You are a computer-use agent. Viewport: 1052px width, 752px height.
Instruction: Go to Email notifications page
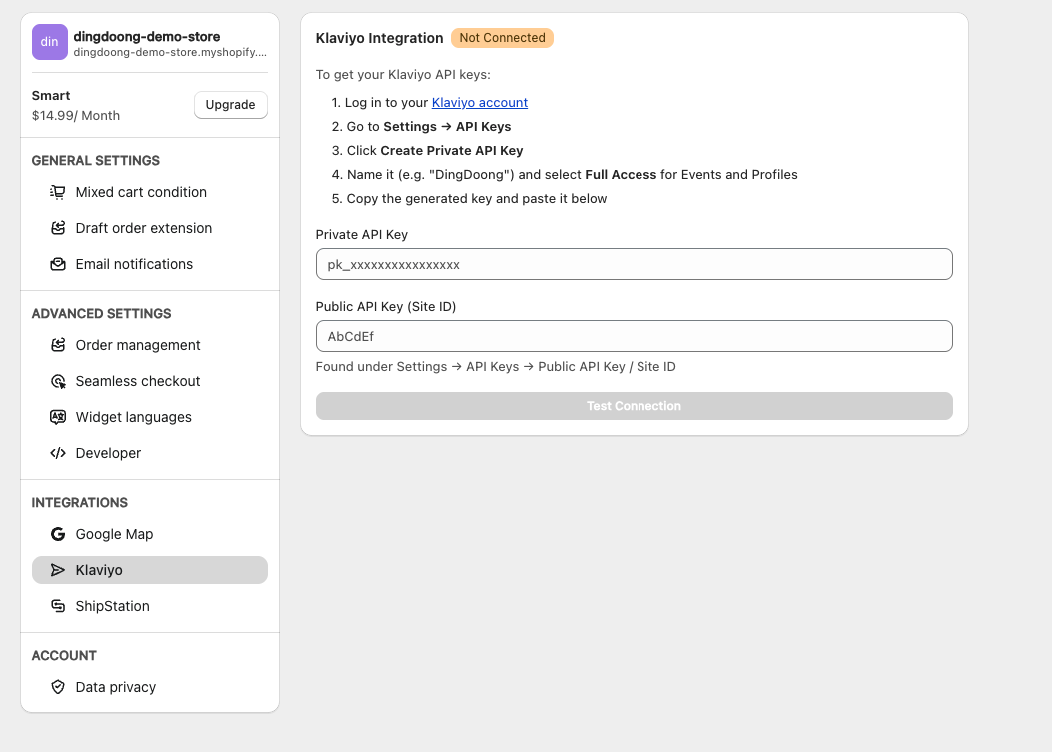pos(150,264)
